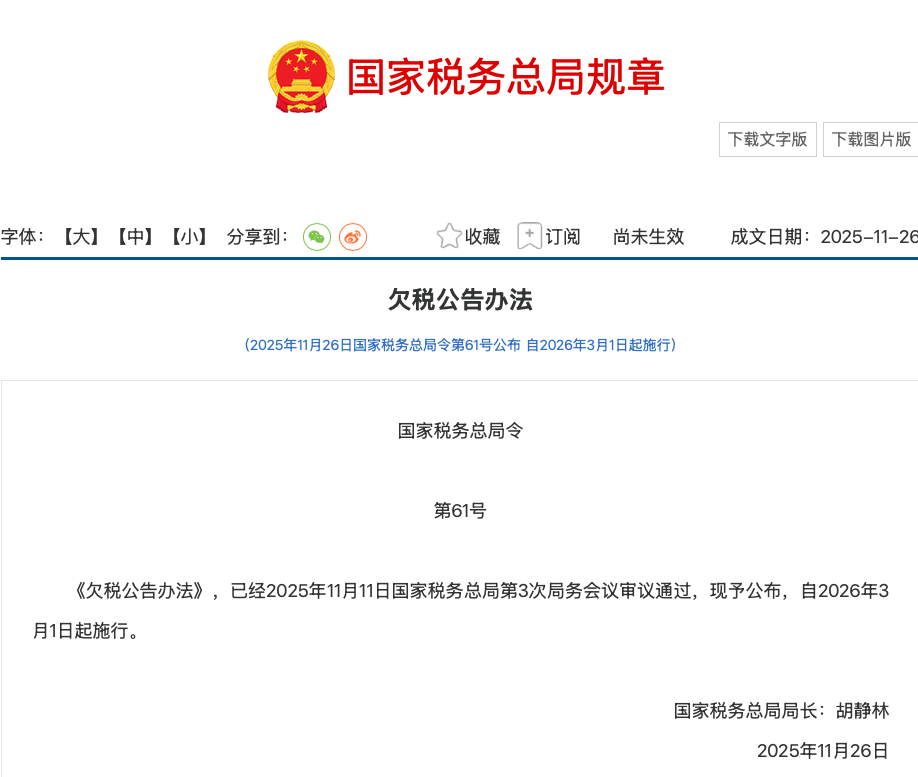Click the 国家税务总局令 heading

[x=460, y=431]
